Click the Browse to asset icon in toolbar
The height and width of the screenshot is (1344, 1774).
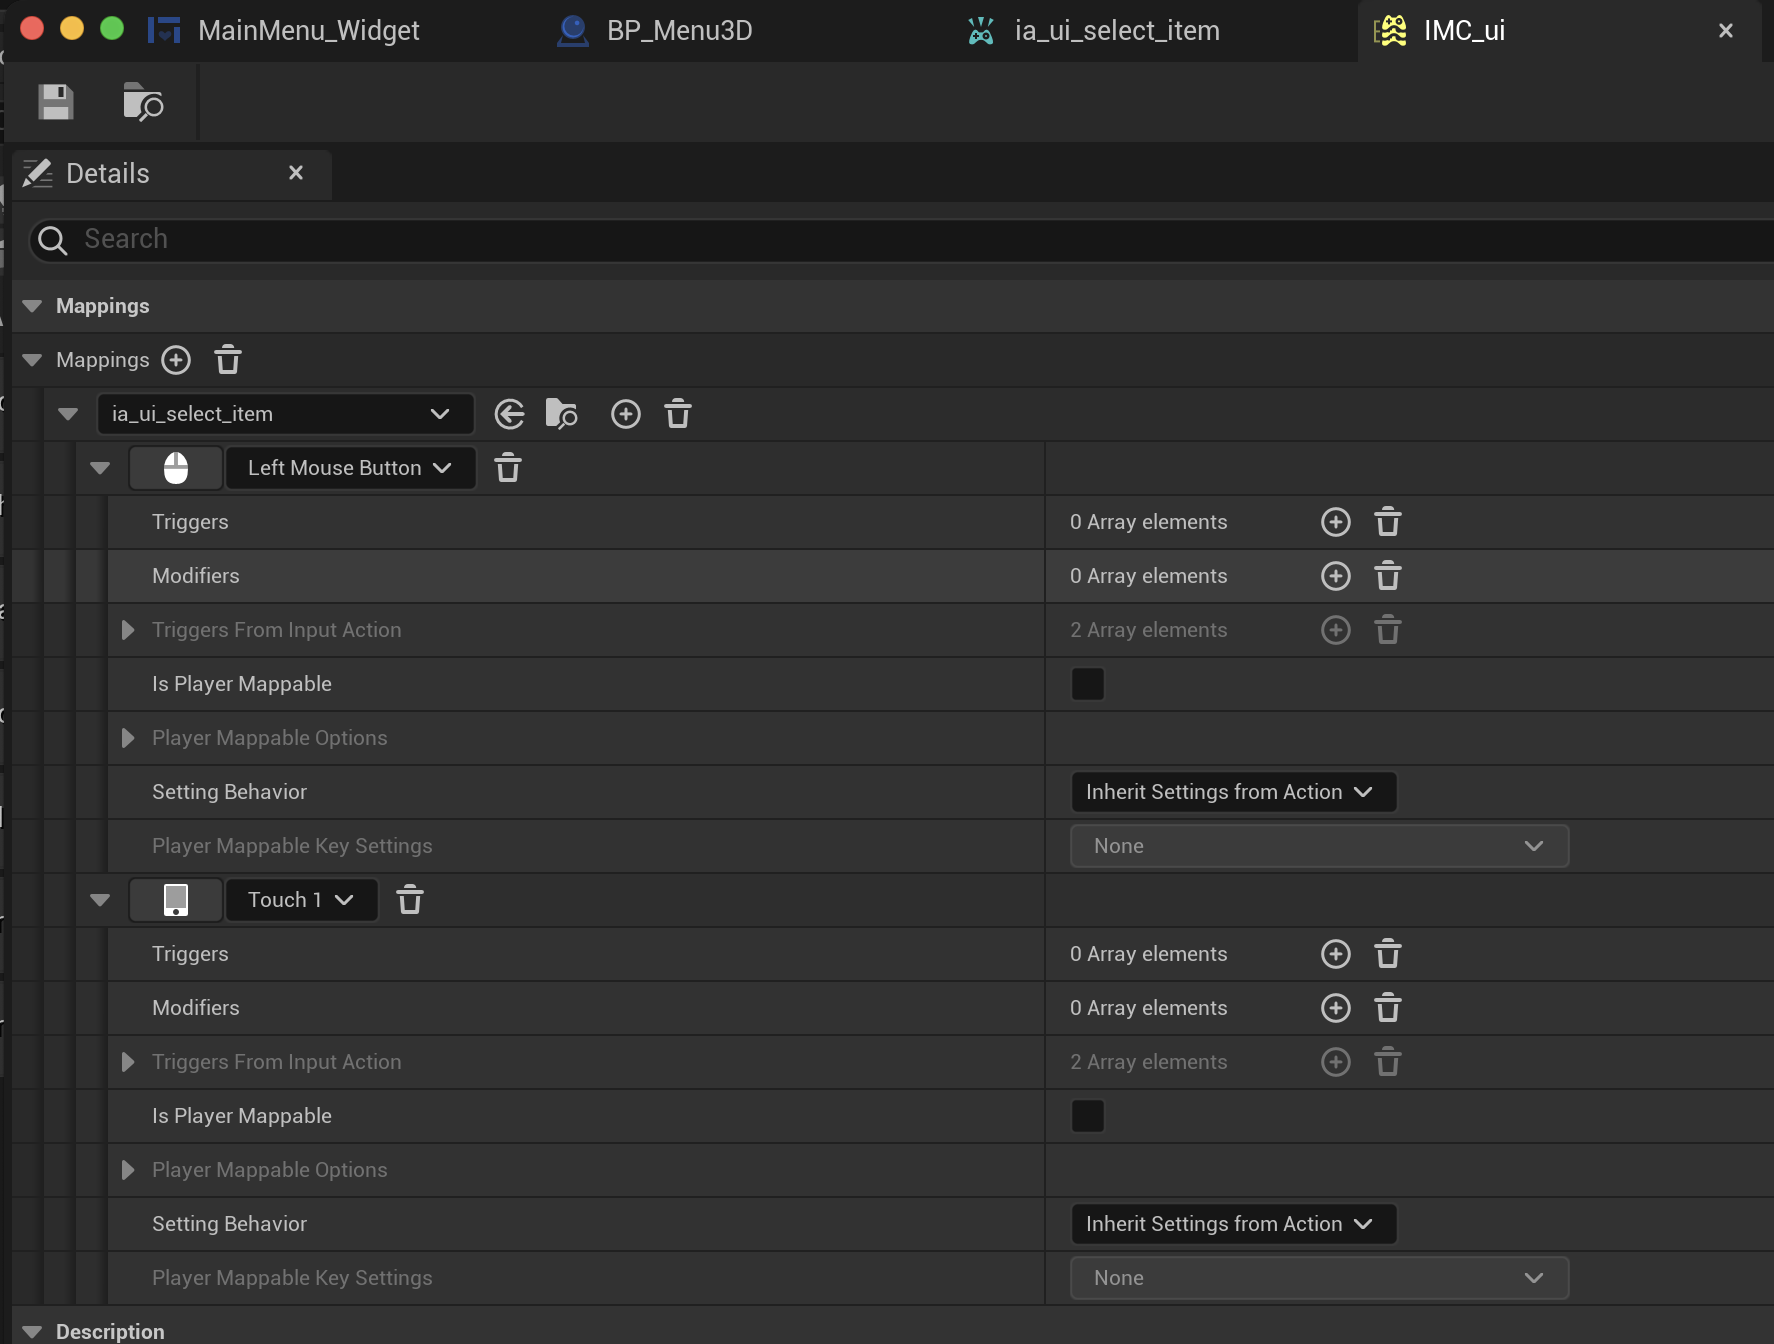[x=143, y=102]
